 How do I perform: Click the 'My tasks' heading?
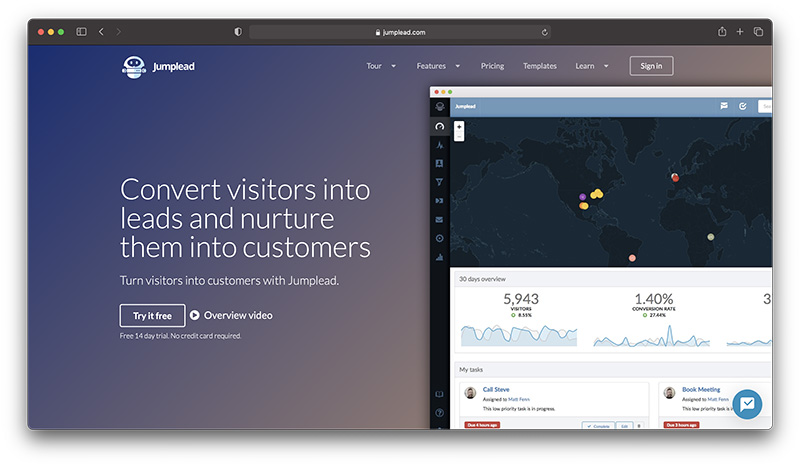(x=471, y=370)
